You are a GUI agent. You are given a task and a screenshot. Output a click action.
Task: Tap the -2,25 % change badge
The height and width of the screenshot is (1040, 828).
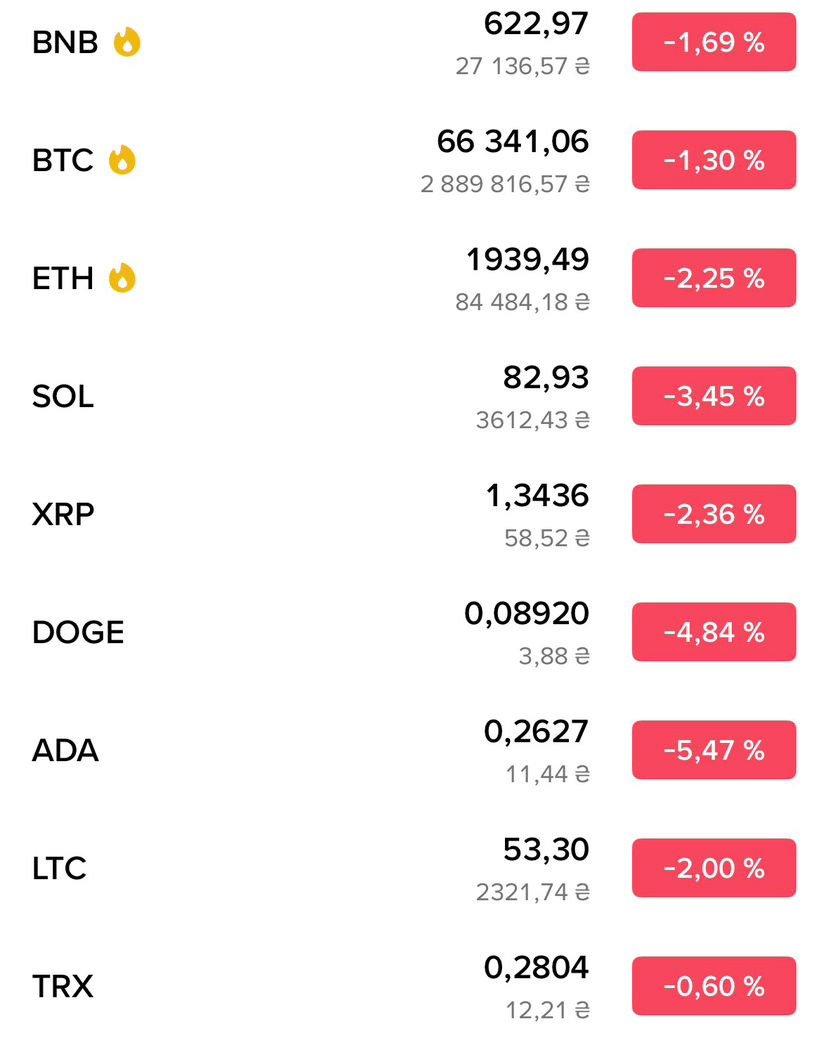pyautogui.click(x=714, y=278)
